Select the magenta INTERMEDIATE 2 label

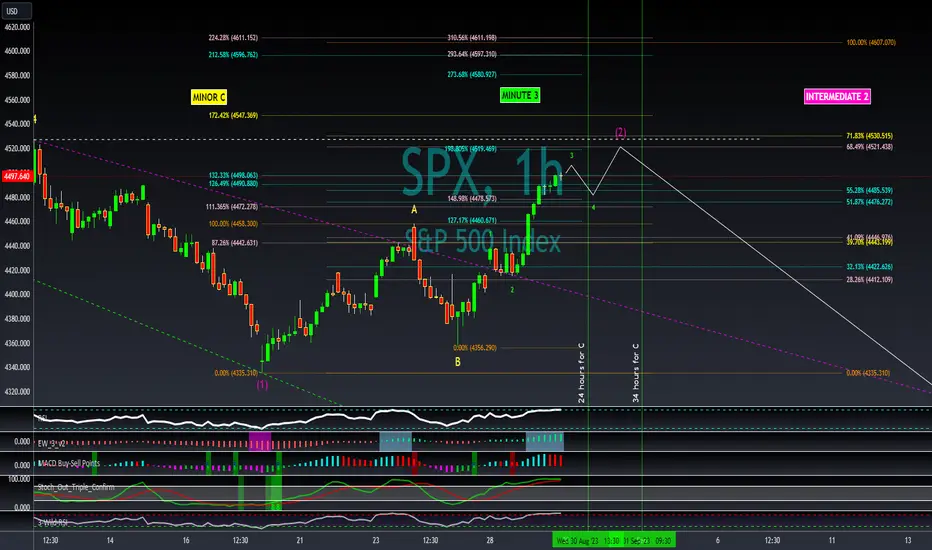coord(837,96)
